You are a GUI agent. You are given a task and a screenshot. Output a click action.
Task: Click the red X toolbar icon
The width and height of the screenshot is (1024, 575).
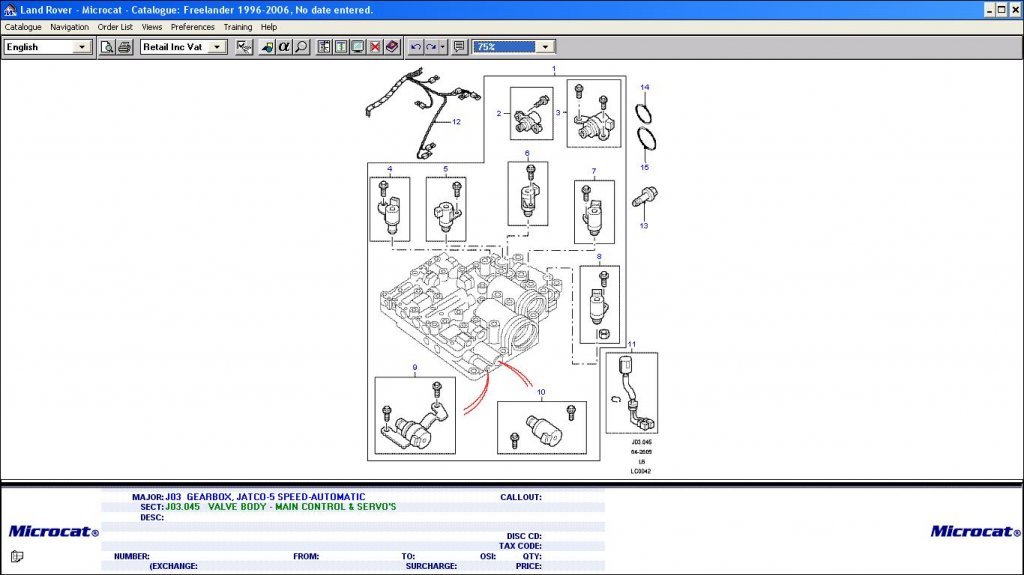[x=374, y=47]
